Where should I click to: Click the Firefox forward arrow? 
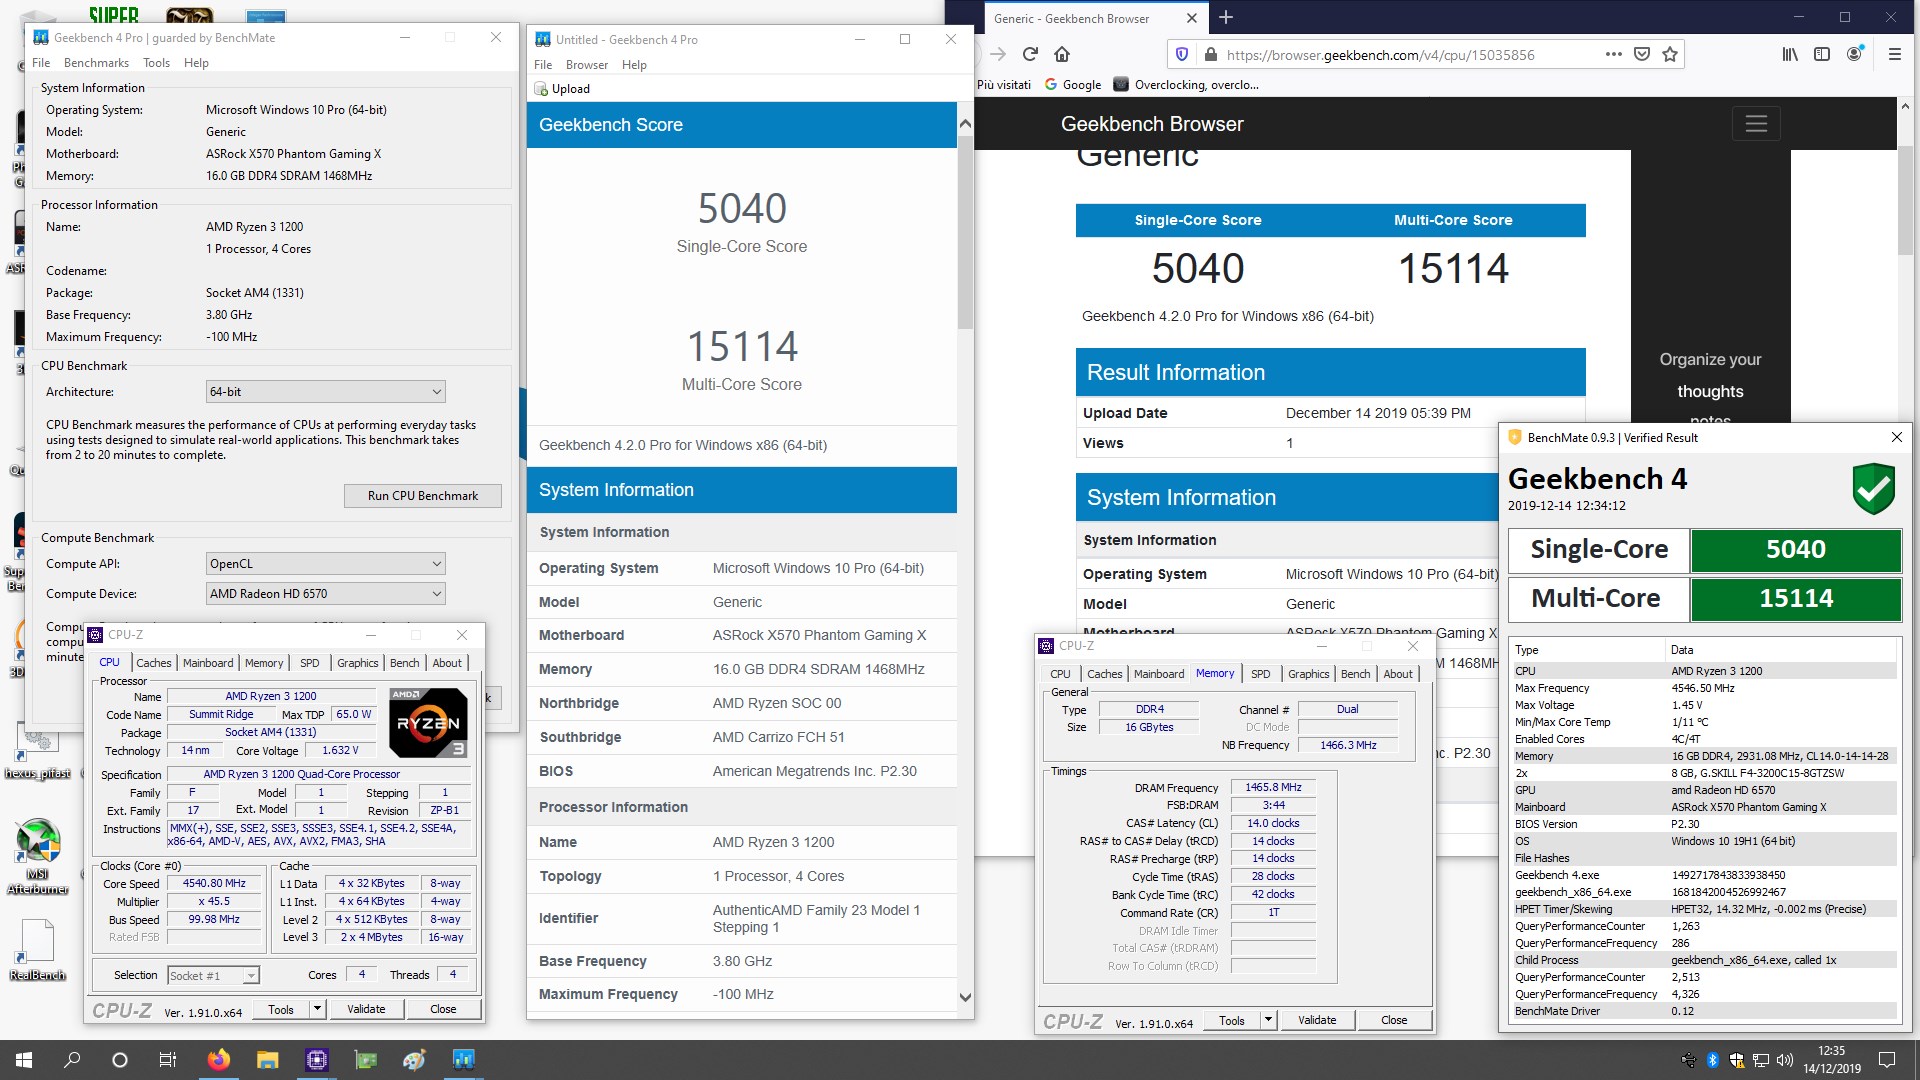(998, 54)
